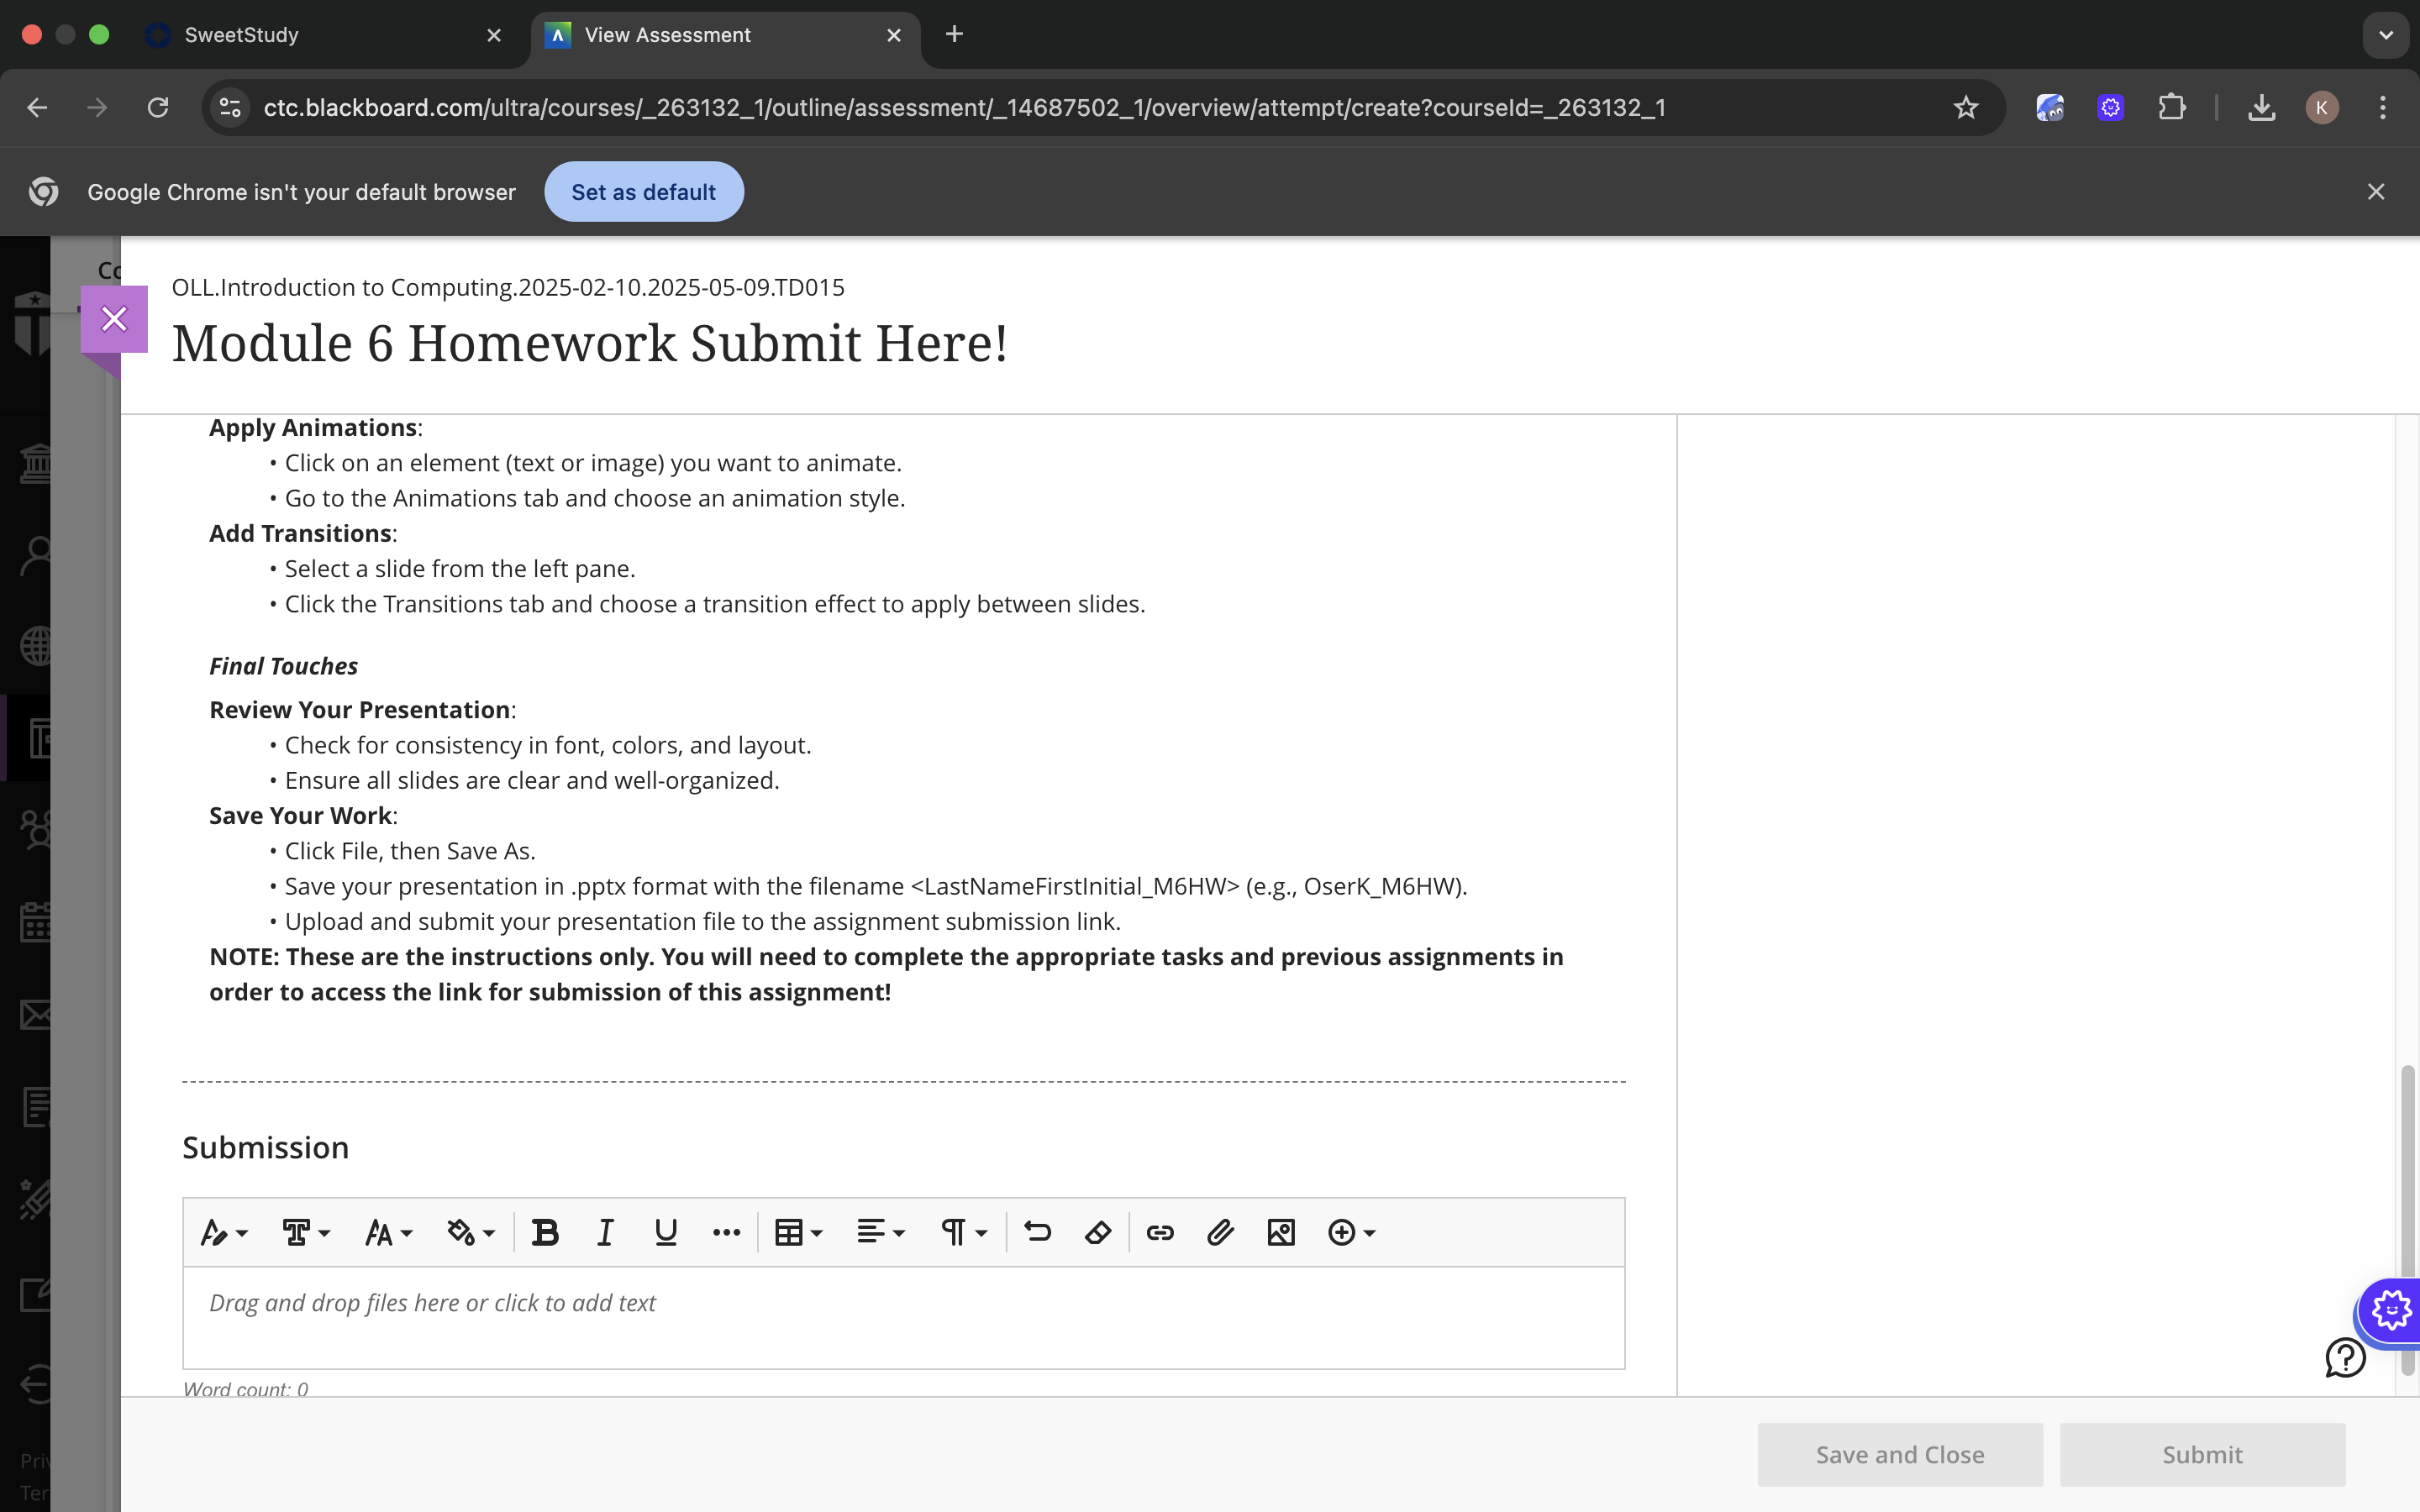
Task: Click the "Final Touches" italic heading
Action: pos(283,666)
